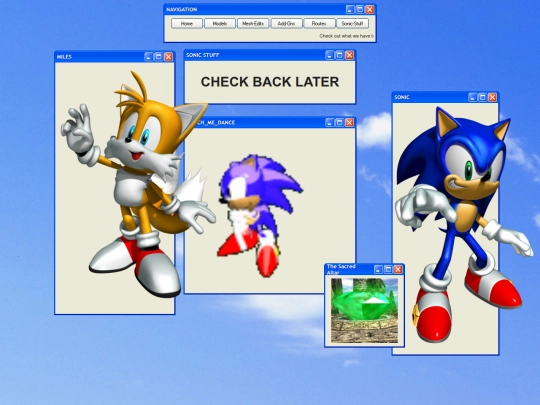Viewport: 540px width, 405px height.
Task: Click the dancing pixel Sonic sprite
Action: (259, 216)
